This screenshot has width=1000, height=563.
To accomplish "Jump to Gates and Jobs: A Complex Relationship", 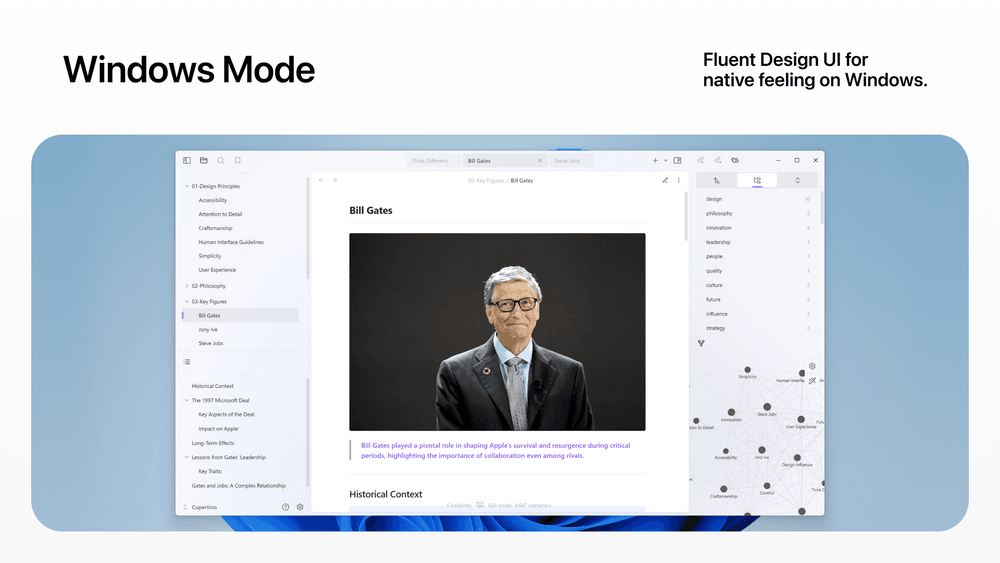I will point(239,486).
